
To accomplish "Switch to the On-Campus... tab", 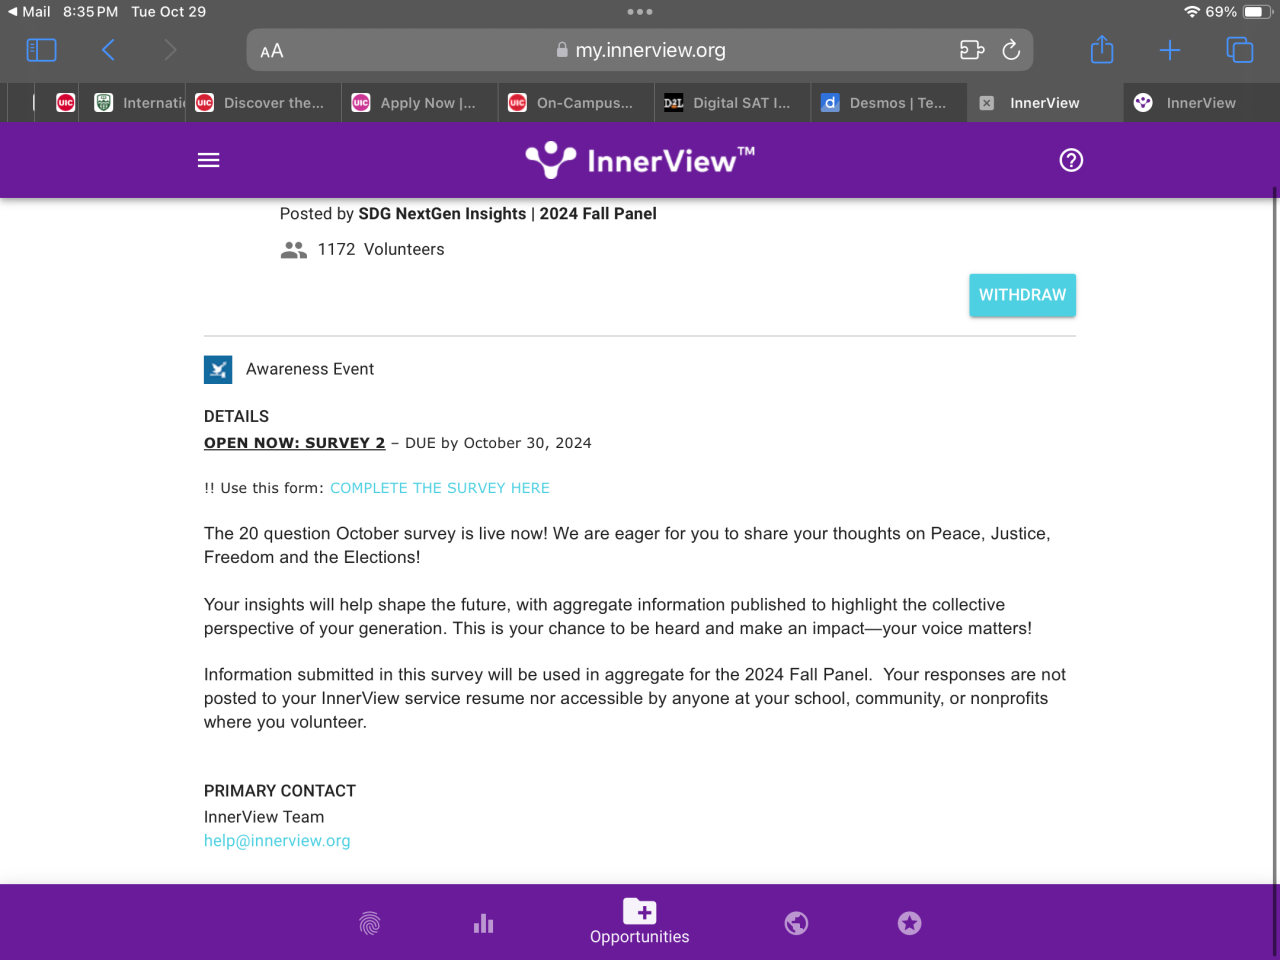I will point(576,103).
